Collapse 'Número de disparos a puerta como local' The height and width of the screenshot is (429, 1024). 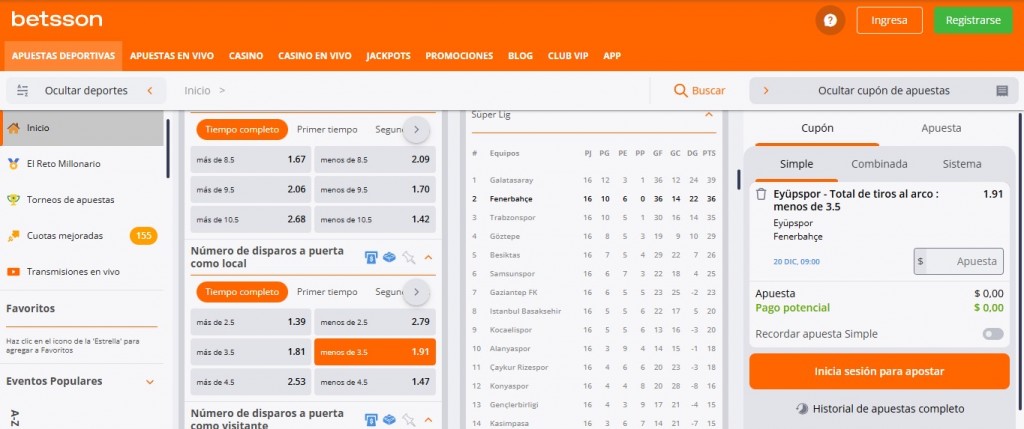428,257
